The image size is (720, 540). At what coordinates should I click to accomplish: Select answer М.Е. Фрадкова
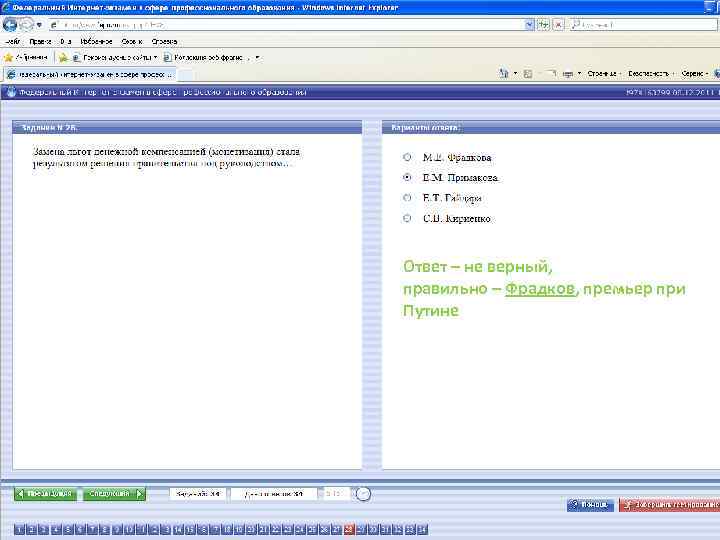tap(407, 157)
